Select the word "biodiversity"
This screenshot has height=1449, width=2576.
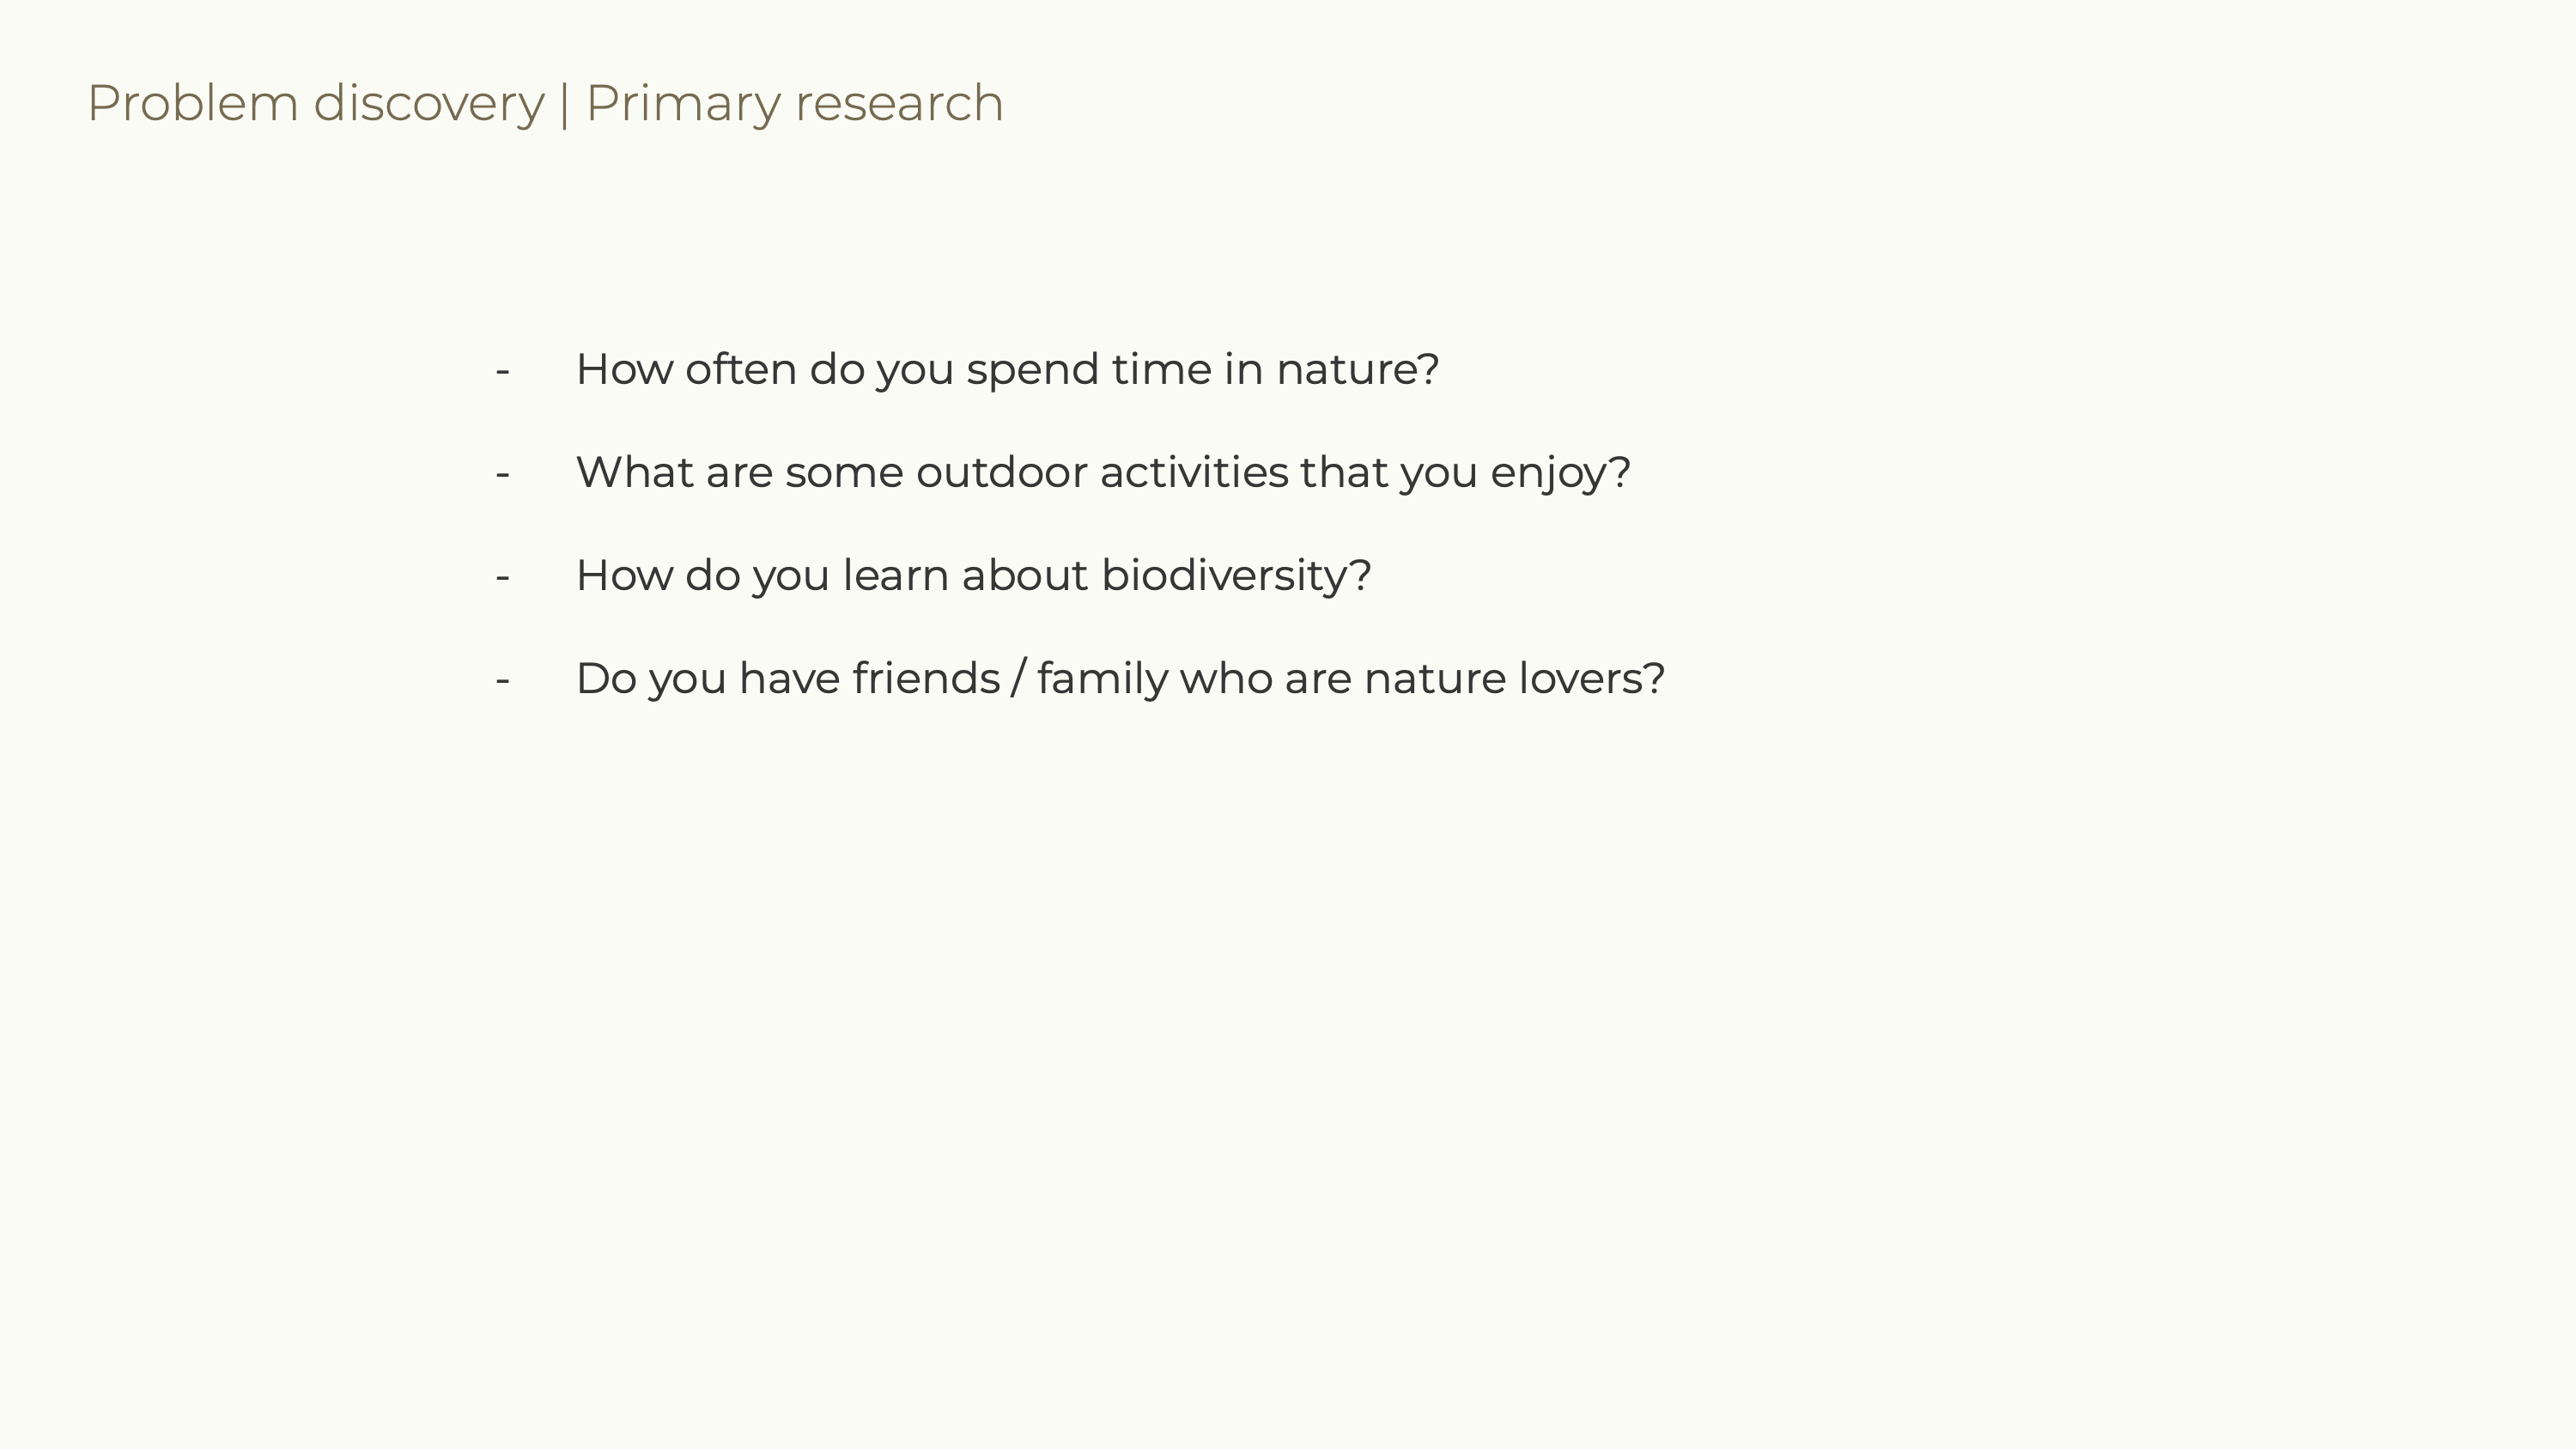pyautogui.click(x=1226, y=576)
